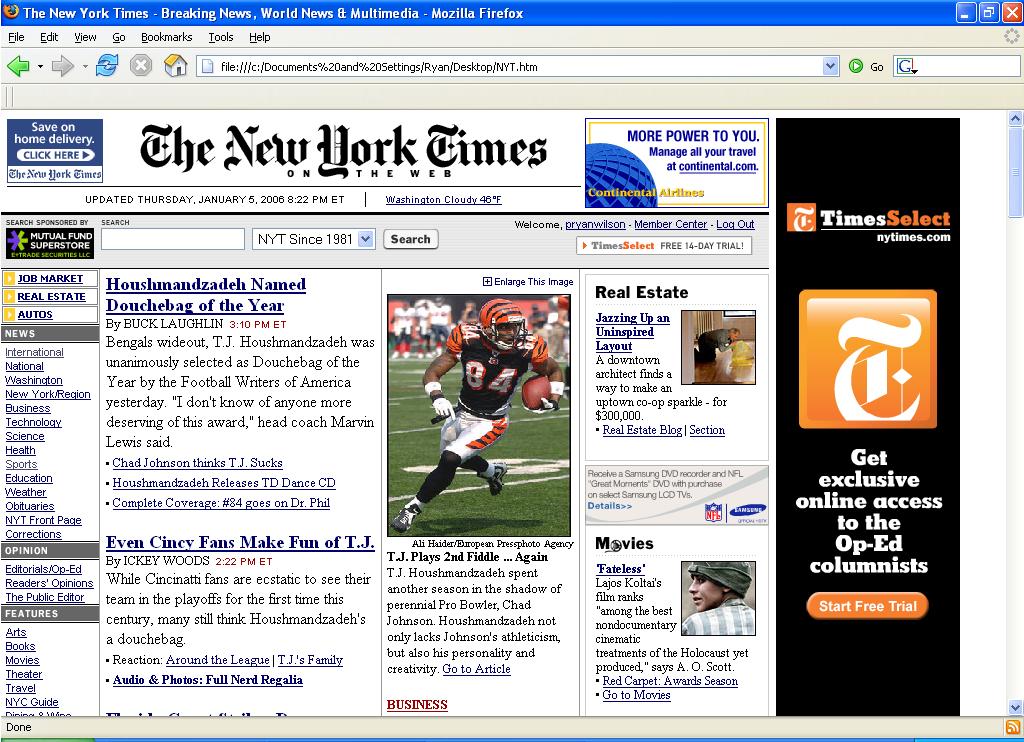Open the Technology section link

(x=33, y=422)
